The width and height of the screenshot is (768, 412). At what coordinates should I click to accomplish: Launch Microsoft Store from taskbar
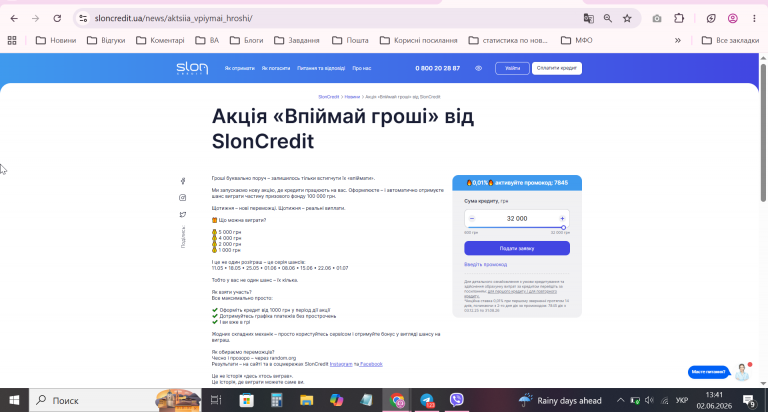click(246, 400)
